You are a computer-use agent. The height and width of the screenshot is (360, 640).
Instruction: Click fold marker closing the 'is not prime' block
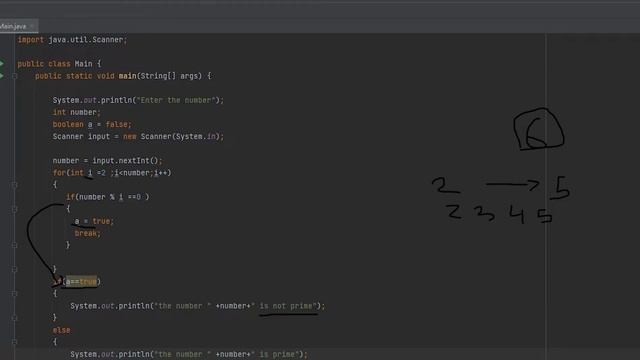click(14, 318)
